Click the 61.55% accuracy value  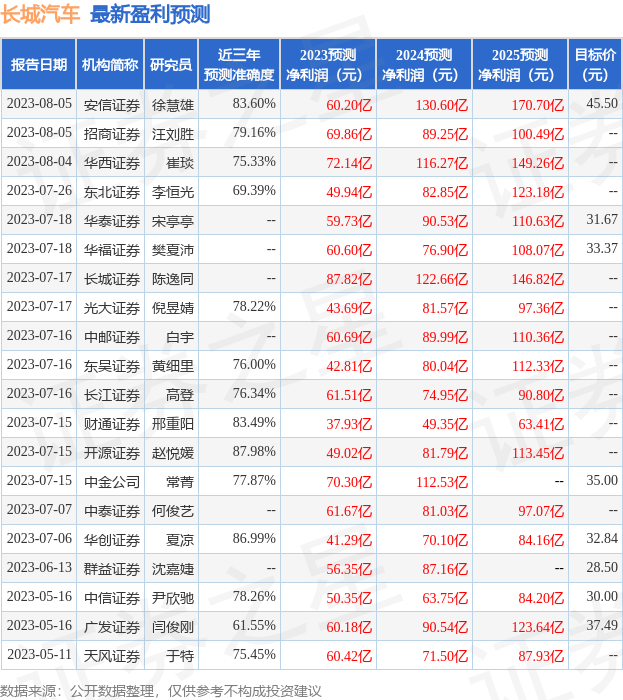coord(254,625)
